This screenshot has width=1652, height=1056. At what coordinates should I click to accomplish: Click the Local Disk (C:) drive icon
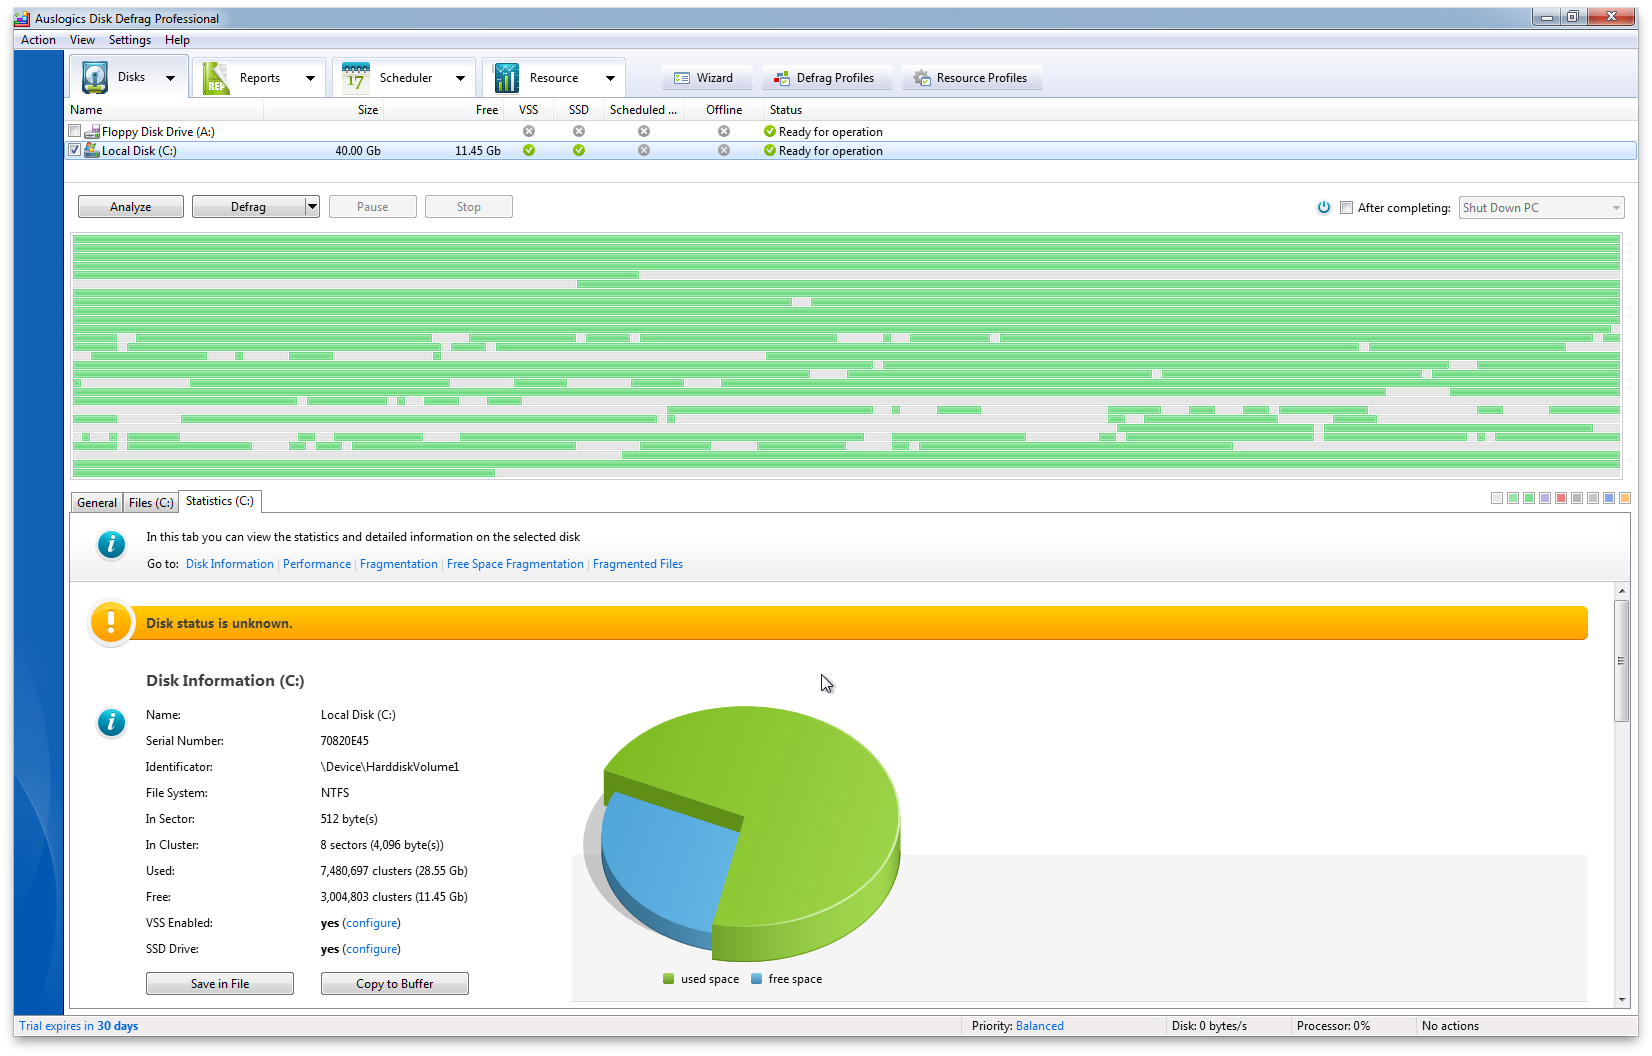[x=92, y=150]
